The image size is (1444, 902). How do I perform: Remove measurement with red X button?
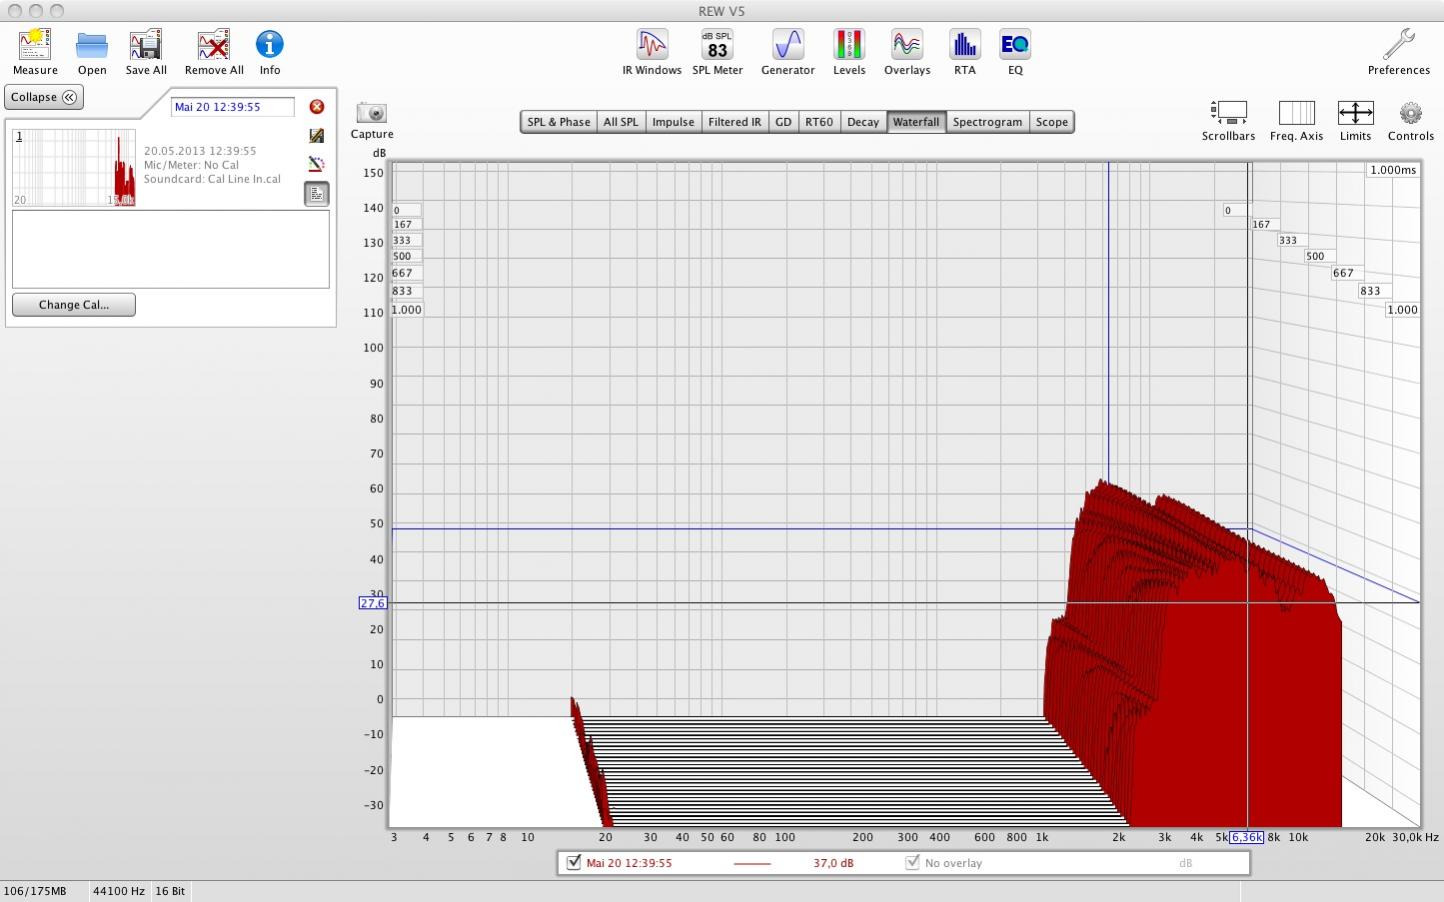[x=317, y=107]
